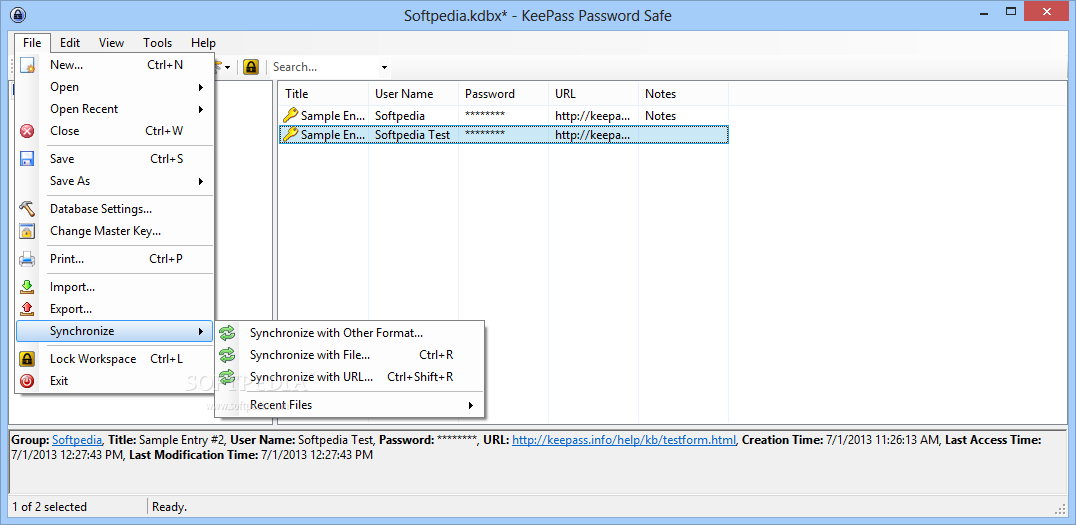
Task: Click the printer icon for Print
Action: (27, 259)
